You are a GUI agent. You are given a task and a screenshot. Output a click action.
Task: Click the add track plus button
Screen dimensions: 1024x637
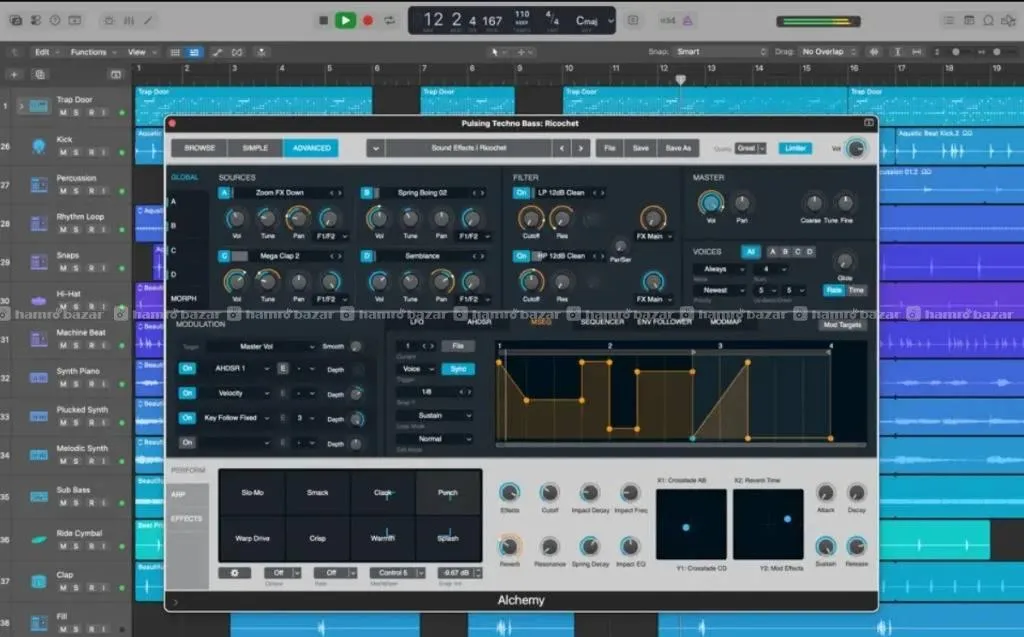coord(14,74)
